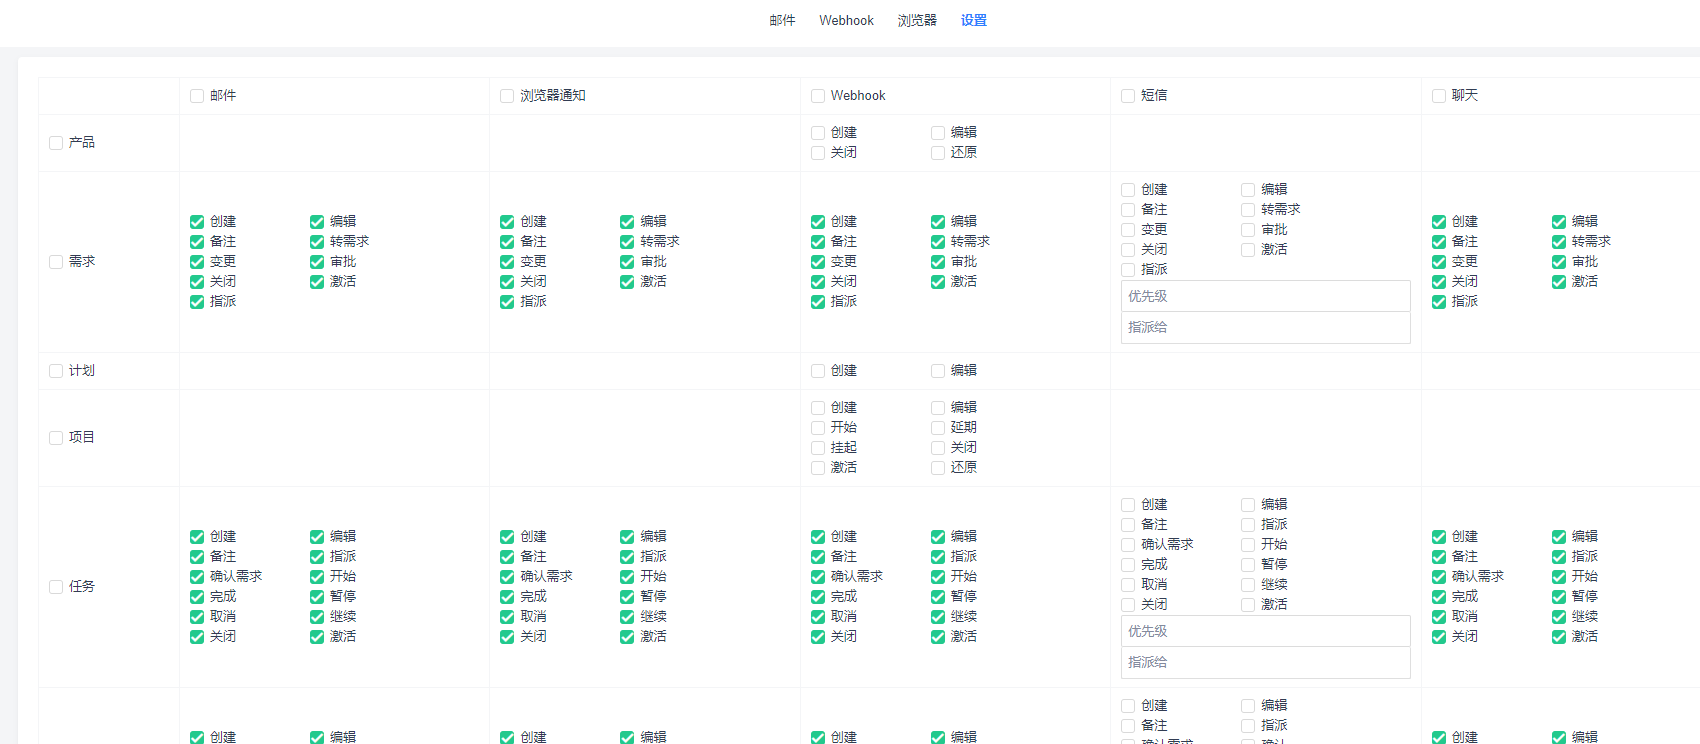Open the 浏览器 tab at top
This screenshot has height=744, width=1700.
coord(917,20)
